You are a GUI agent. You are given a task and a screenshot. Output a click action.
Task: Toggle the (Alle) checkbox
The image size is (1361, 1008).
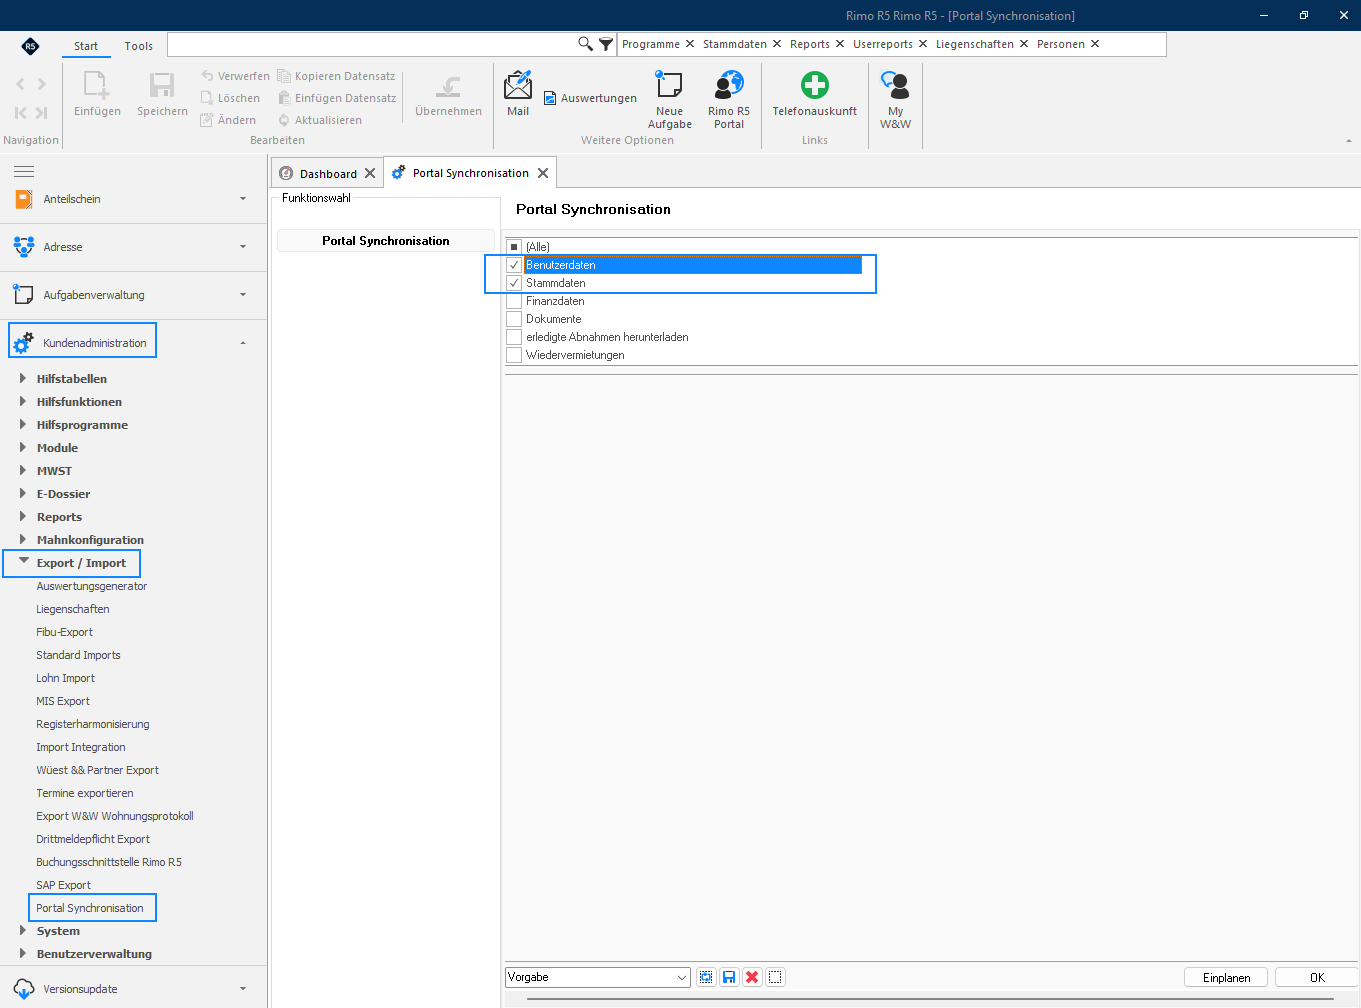tap(514, 247)
